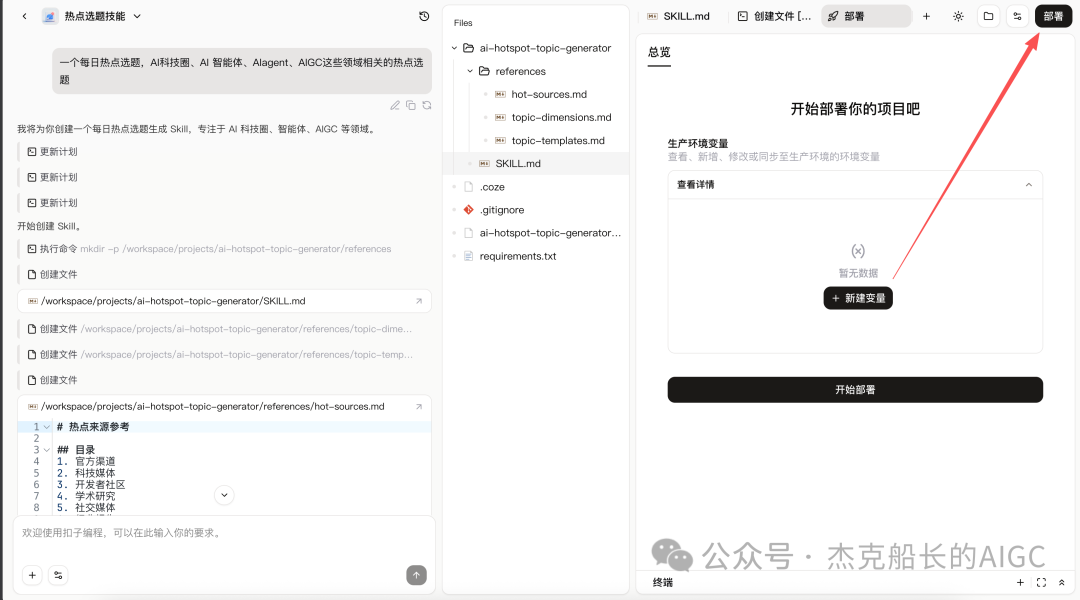This screenshot has width=1080, height=600.
Task: Open 创建文件 topic-dime... step
Action: (x=220, y=329)
